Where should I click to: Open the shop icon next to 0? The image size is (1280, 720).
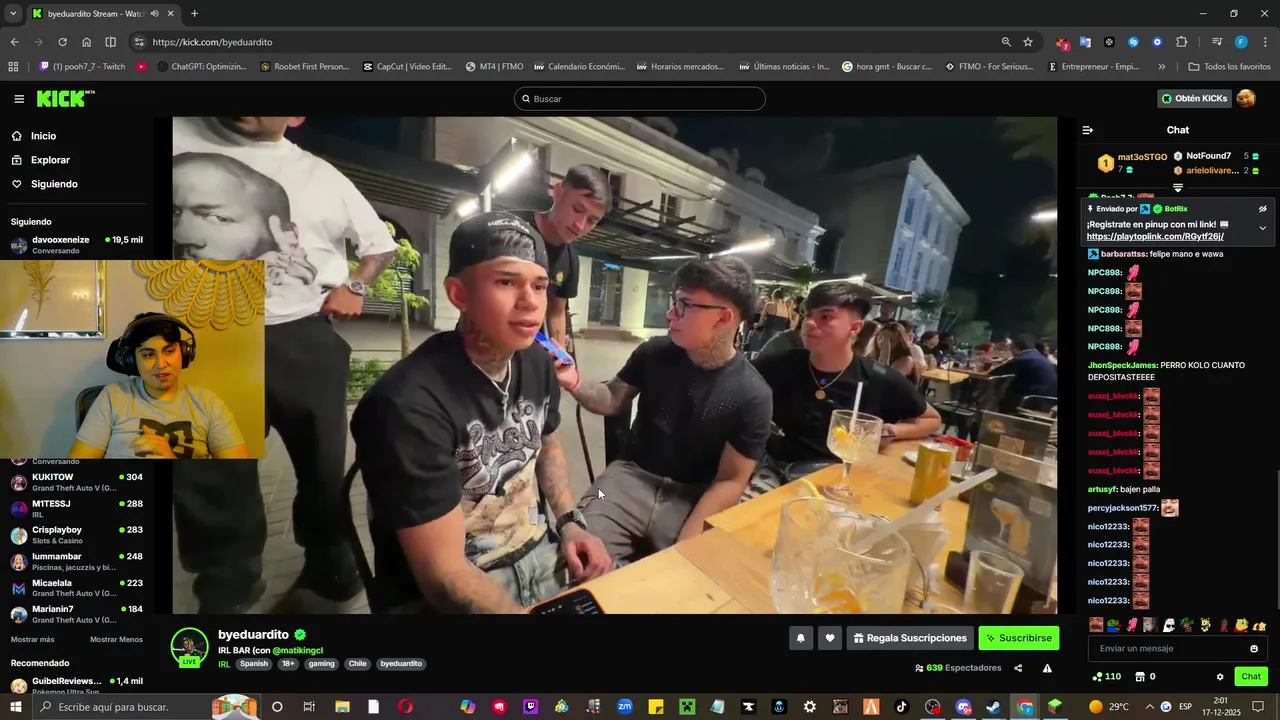point(1140,677)
